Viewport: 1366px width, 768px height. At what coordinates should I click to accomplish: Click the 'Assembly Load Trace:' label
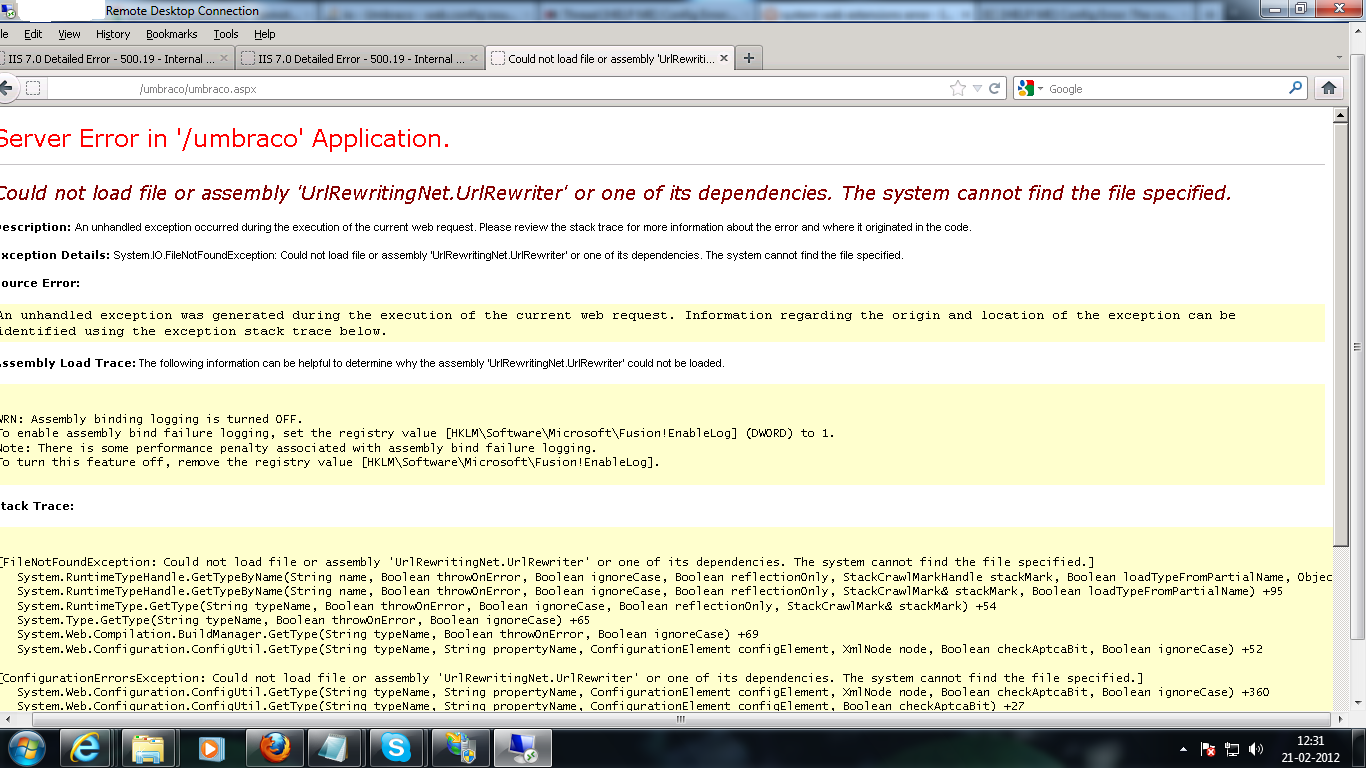tap(68, 363)
